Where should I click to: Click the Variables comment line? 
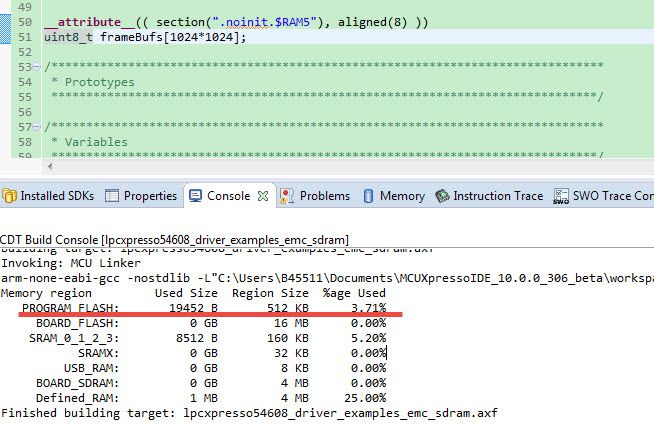coord(89,142)
